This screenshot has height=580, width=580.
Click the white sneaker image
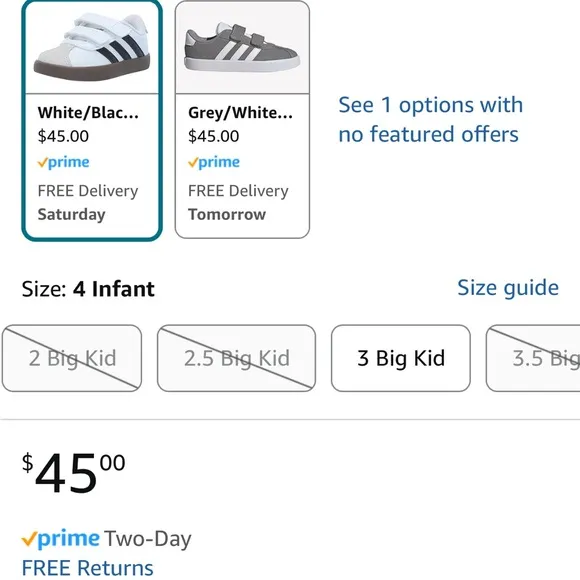92,47
